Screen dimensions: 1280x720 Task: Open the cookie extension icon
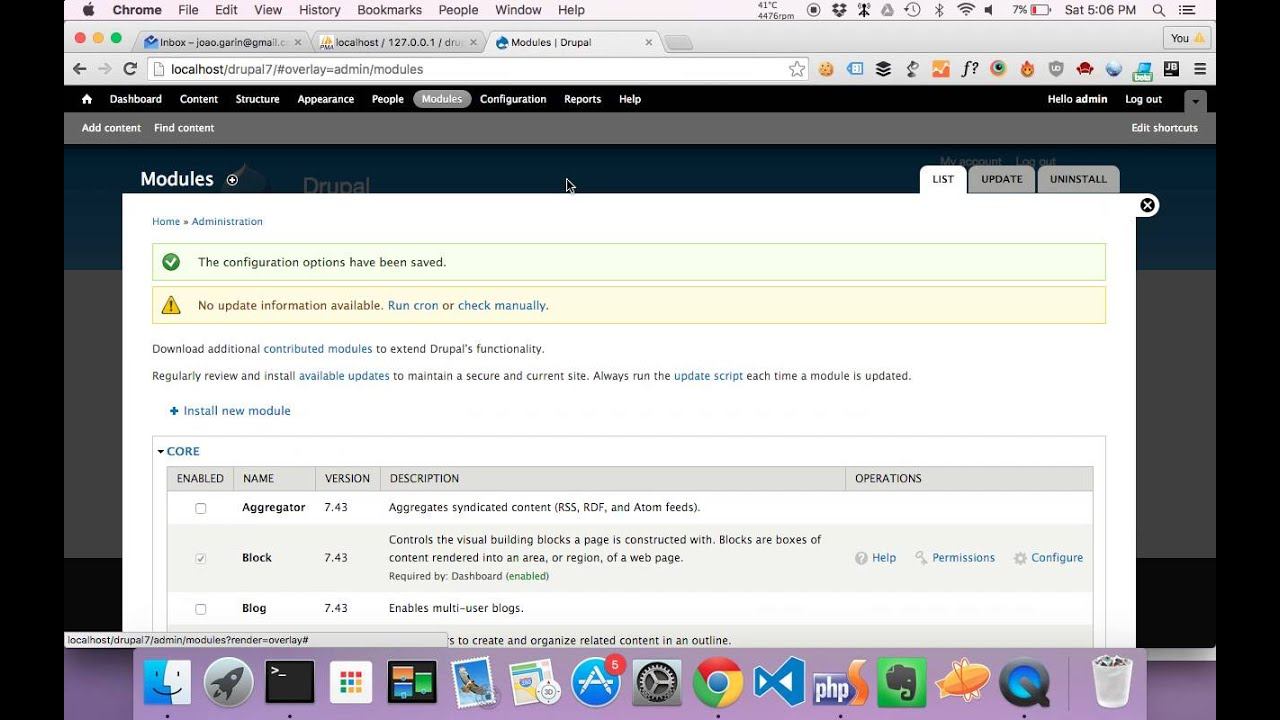pyautogui.click(x=826, y=69)
